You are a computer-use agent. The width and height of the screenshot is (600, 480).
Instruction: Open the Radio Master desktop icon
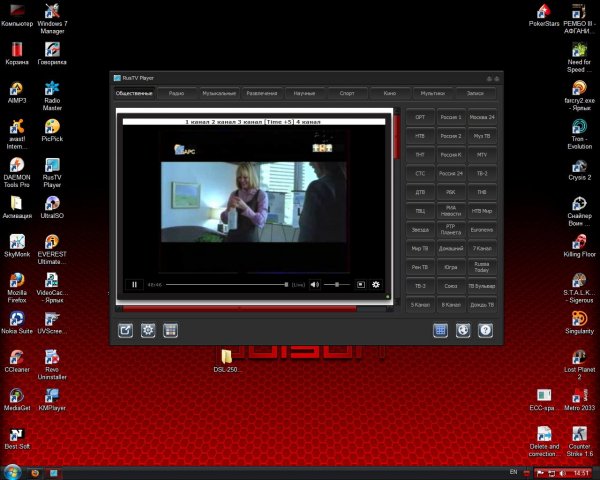coord(52,96)
